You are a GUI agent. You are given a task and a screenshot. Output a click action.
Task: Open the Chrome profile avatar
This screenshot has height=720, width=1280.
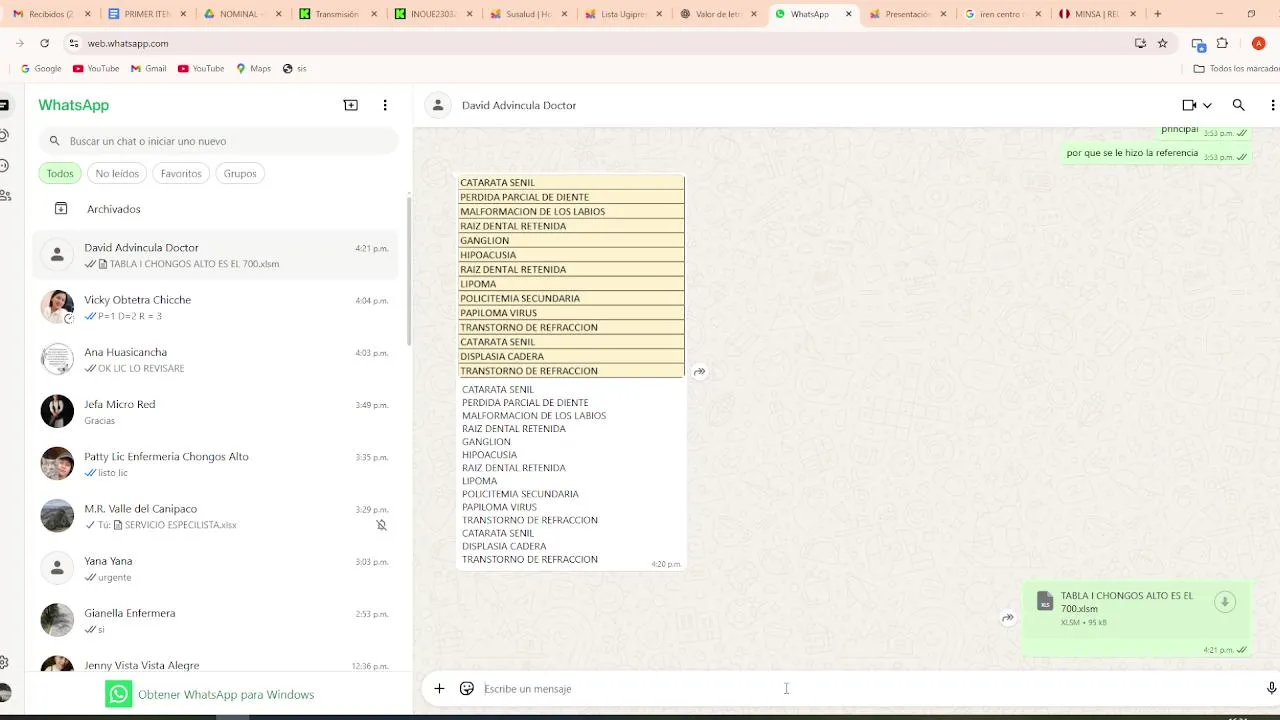point(1259,43)
